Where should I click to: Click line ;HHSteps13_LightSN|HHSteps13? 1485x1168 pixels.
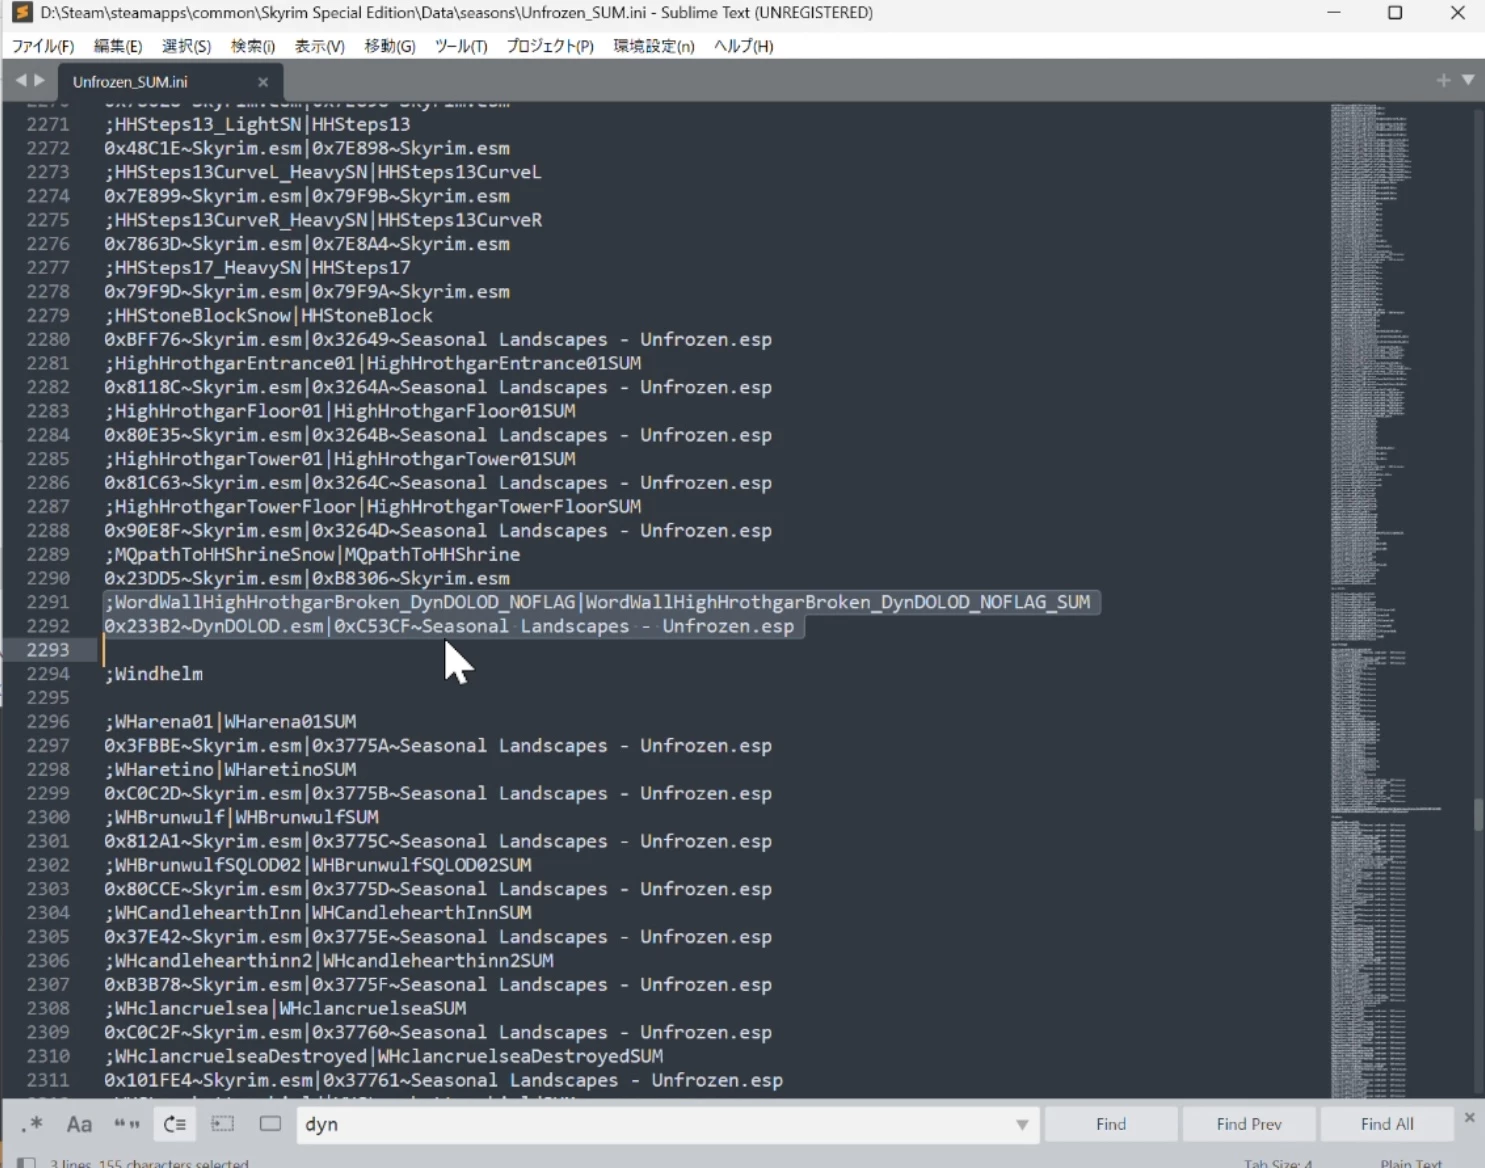tap(257, 124)
